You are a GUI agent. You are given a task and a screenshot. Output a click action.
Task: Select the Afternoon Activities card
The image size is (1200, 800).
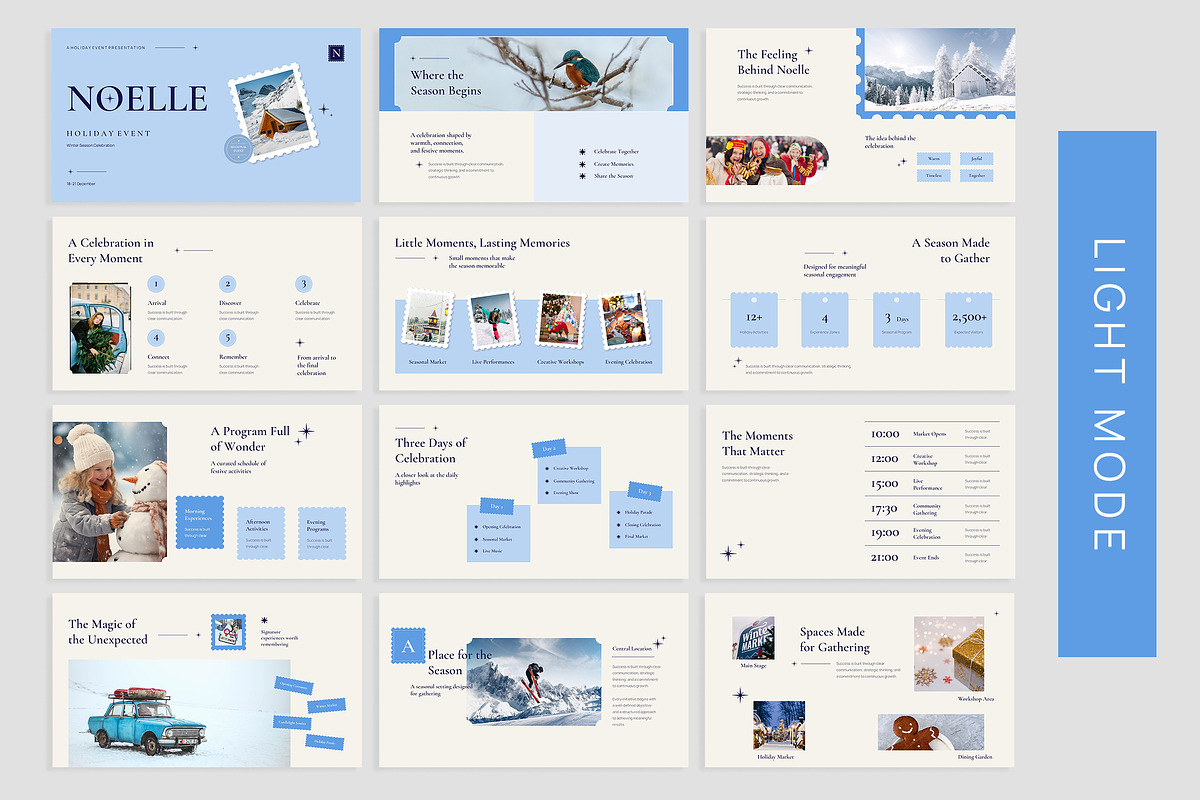point(260,533)
